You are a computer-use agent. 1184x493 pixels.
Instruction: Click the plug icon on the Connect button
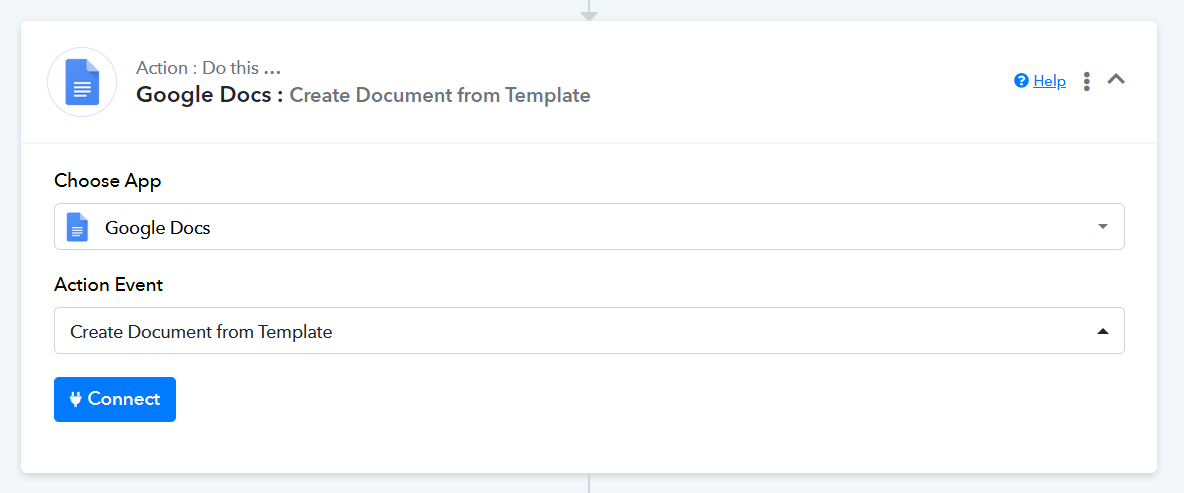(x=75, y=399)
